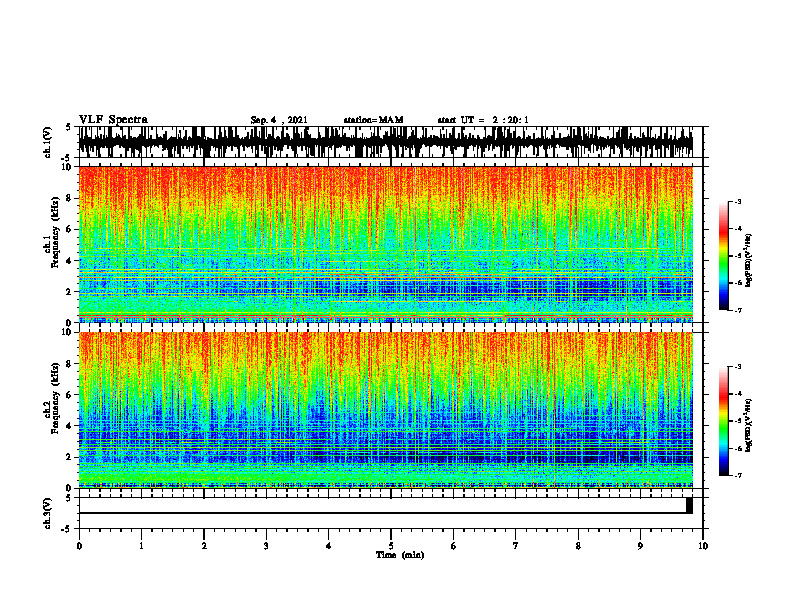Click the "Time (min)" axis label
The image size is (792, 612).
click(400, 555)
